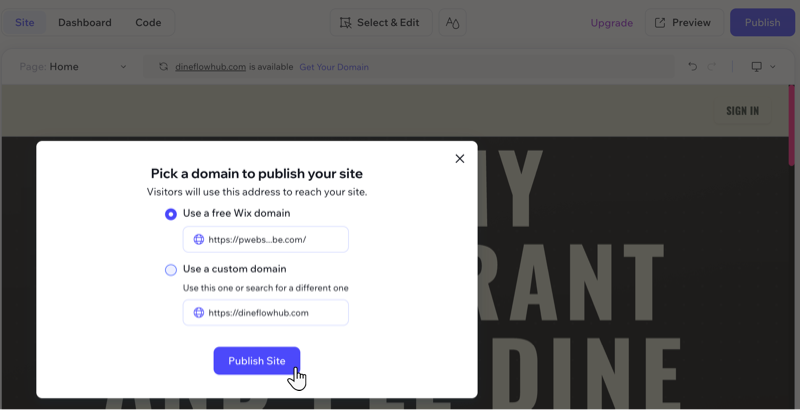
Task: Click the https://dineflowhub.com custom domain field
Action: click(266, 313)
